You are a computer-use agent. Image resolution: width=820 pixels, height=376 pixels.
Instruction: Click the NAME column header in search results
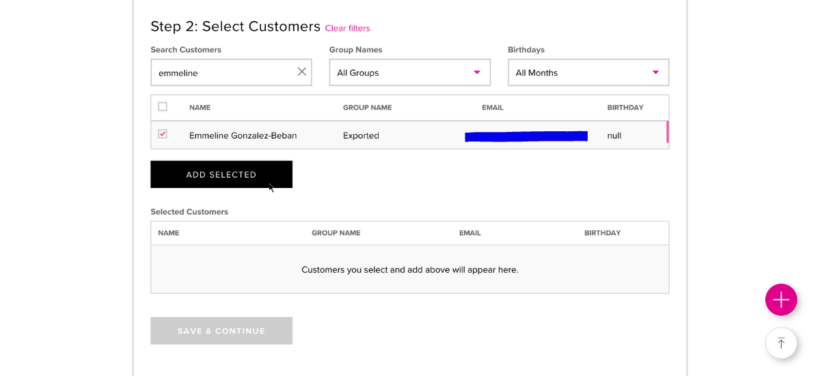(200, 107)
